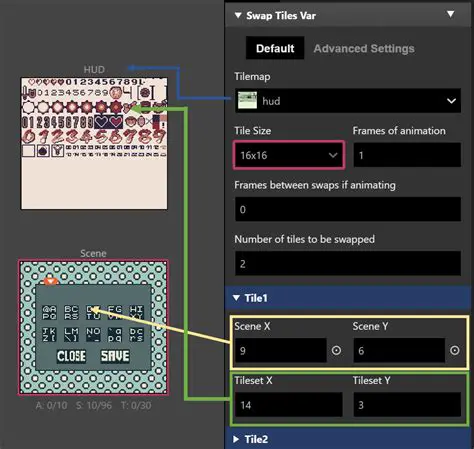Click the hud tilemap thumbnail icon
This screenshot has width=474, height=449.
[x=247, y=101]
